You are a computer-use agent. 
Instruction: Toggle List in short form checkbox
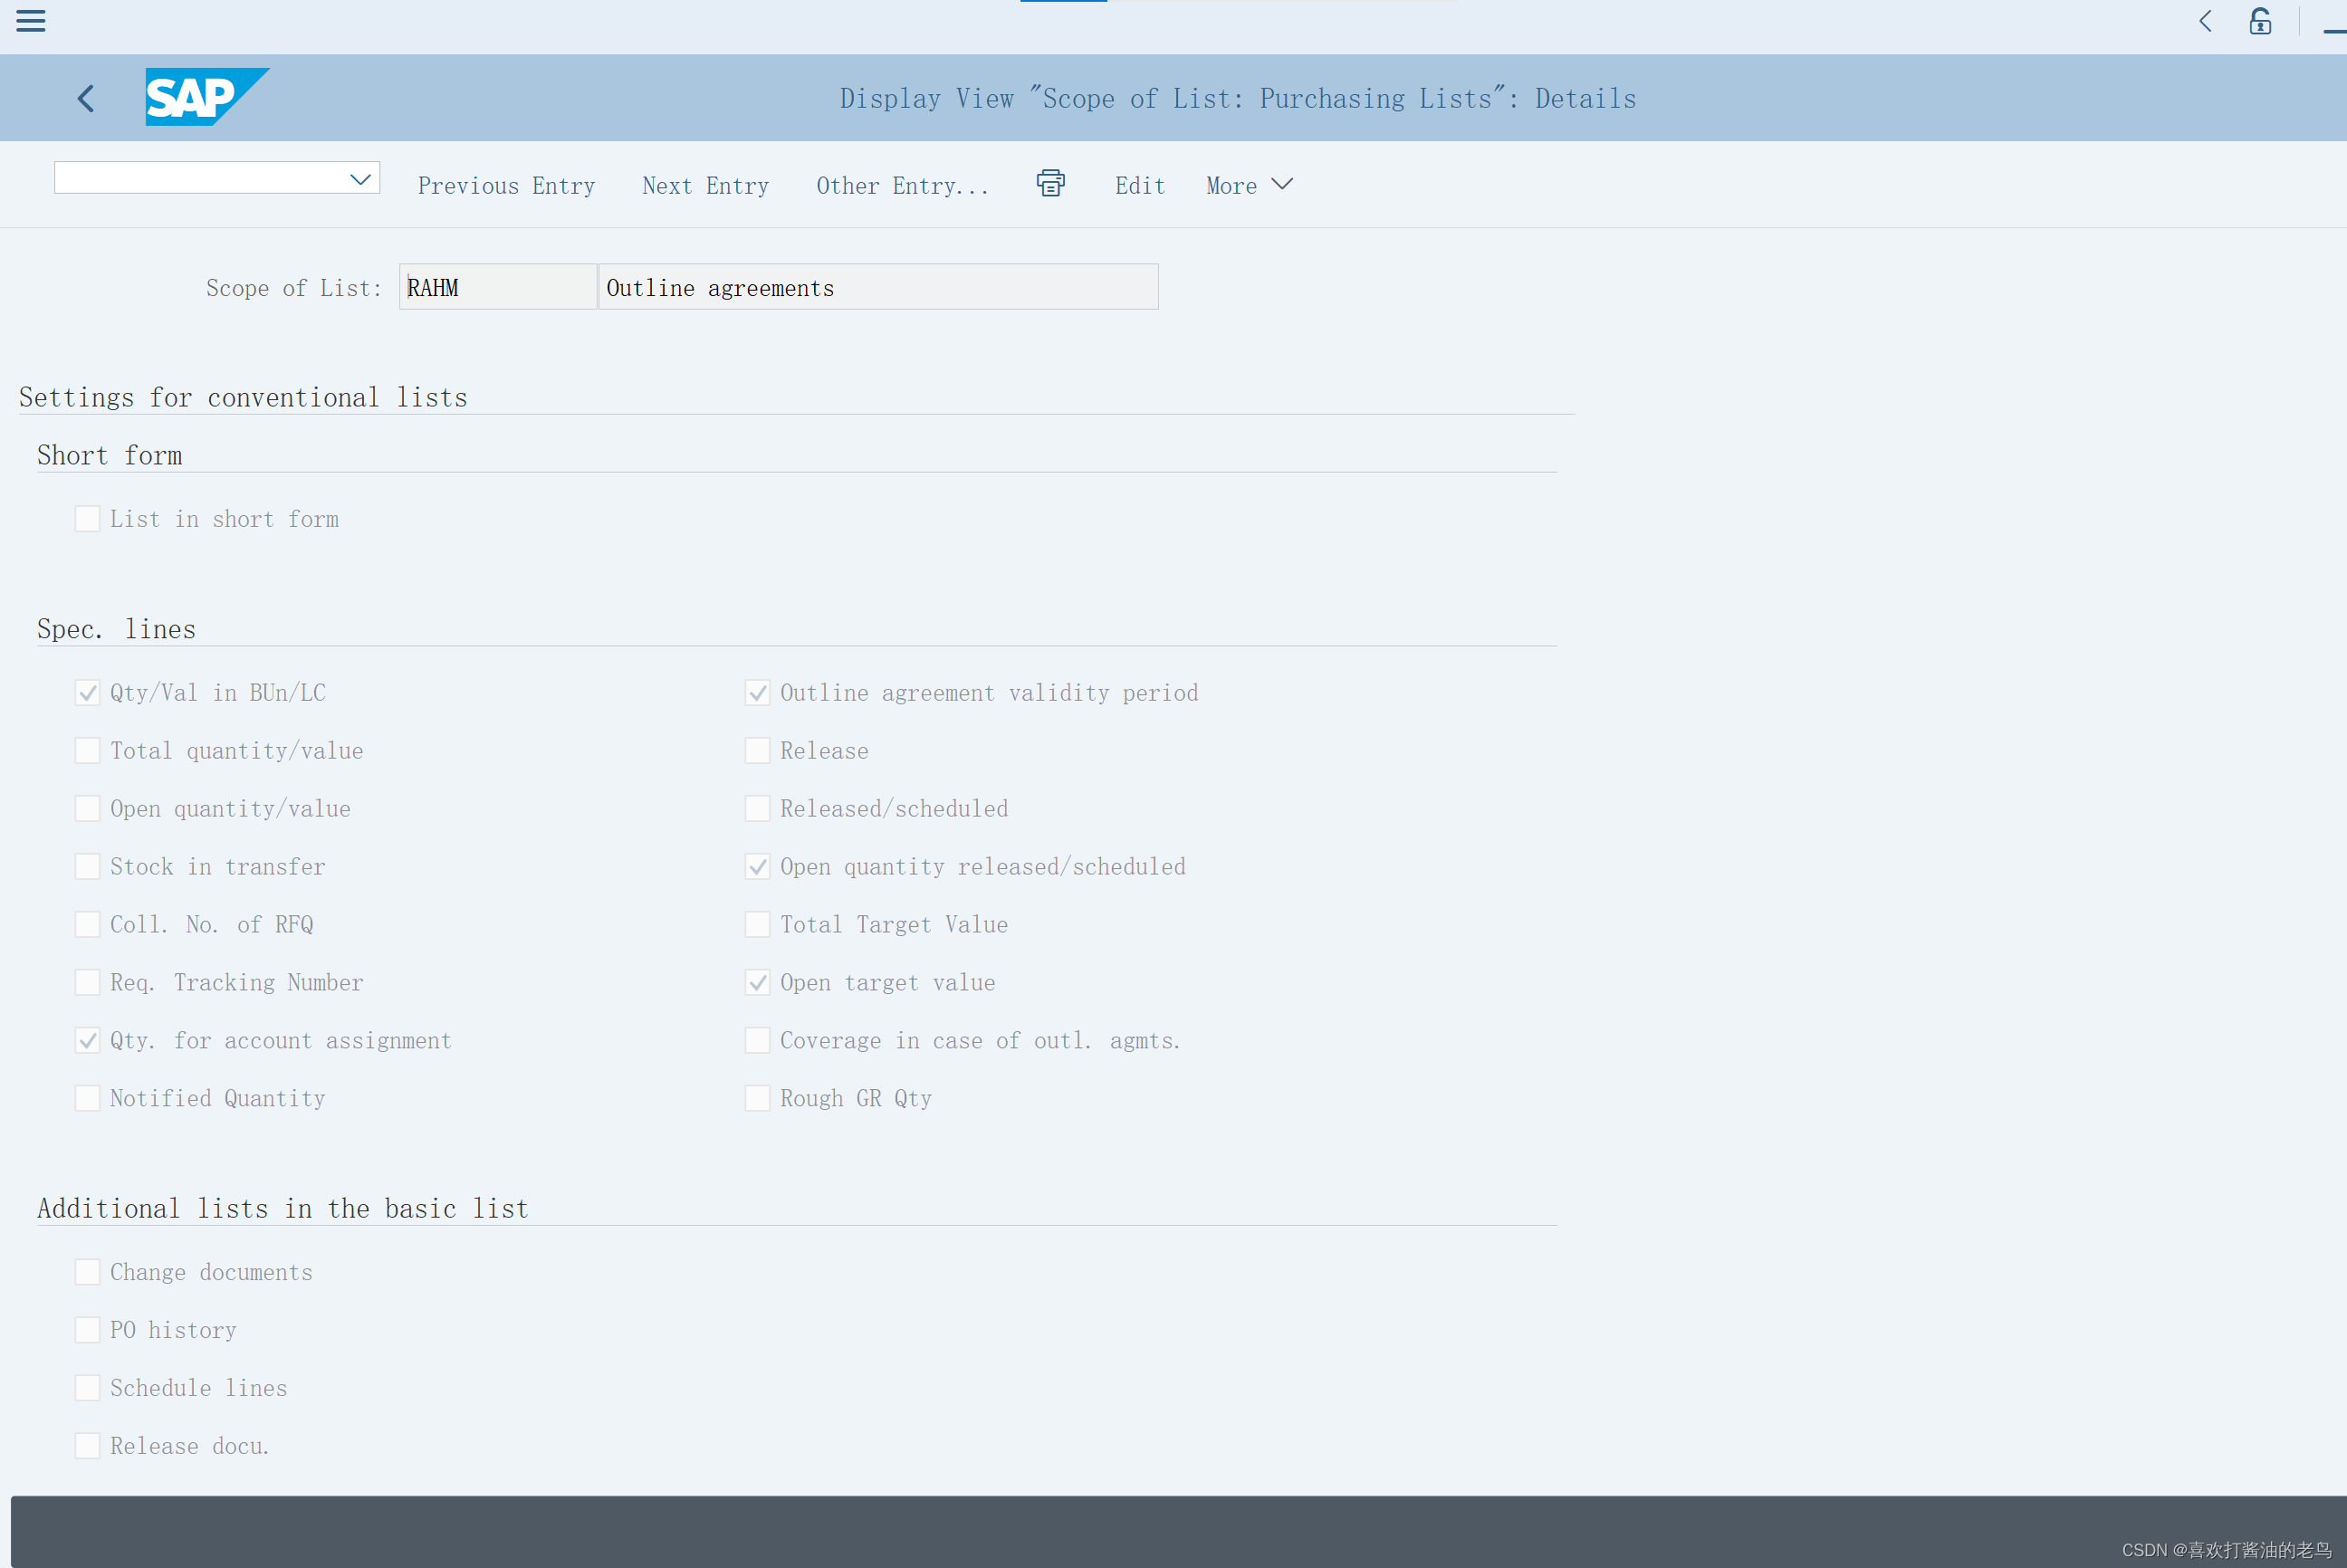click(88, 519)
